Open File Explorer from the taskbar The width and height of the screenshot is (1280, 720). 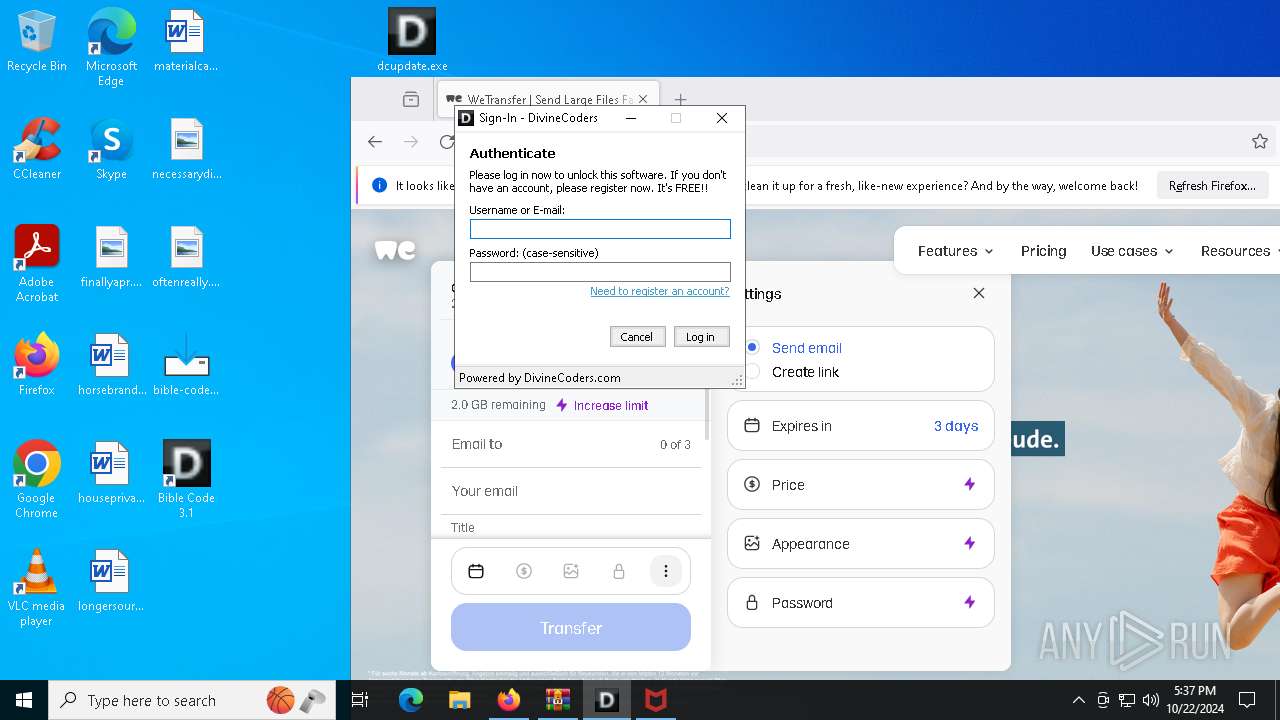click(x=459, y=700)
